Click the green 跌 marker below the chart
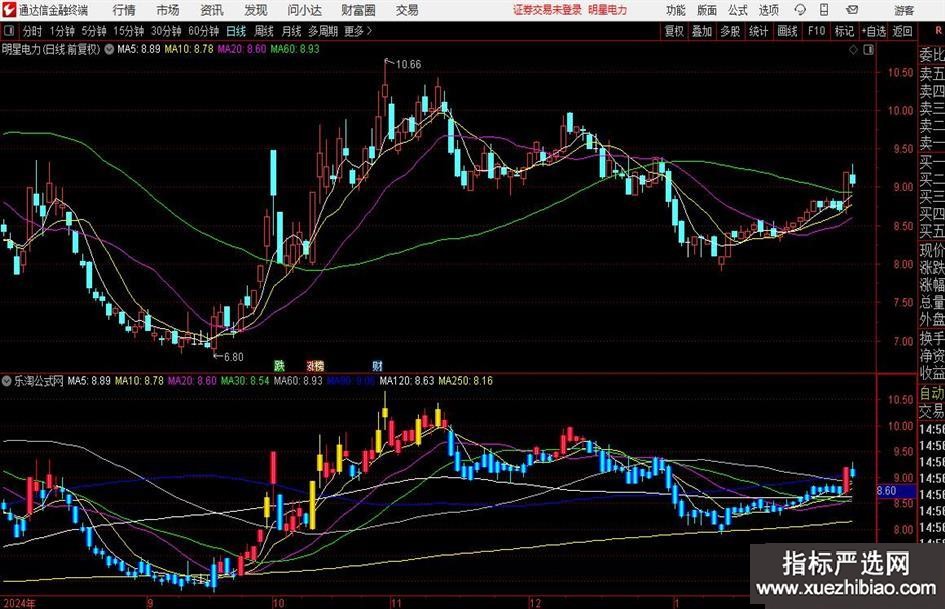The image size is (945, 609). [x=279, y=365]
